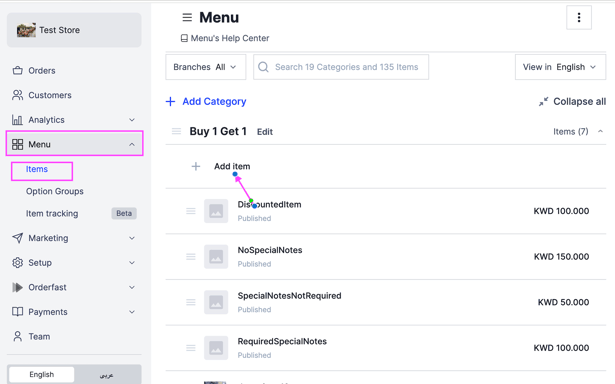
Task: Click the Collapse all arrows icon
Action: click(x=543, y=102)
